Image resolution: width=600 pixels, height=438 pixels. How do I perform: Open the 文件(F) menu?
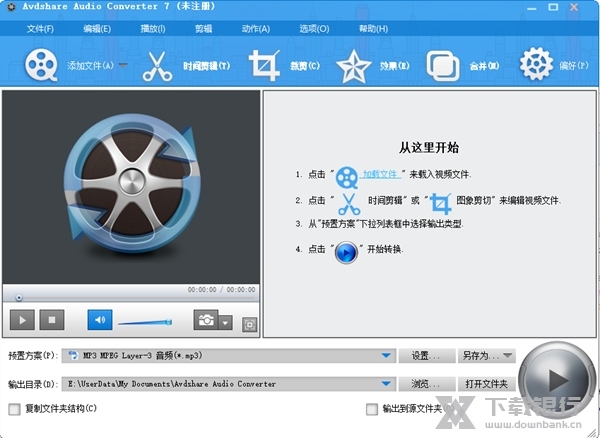click(40, 29)
